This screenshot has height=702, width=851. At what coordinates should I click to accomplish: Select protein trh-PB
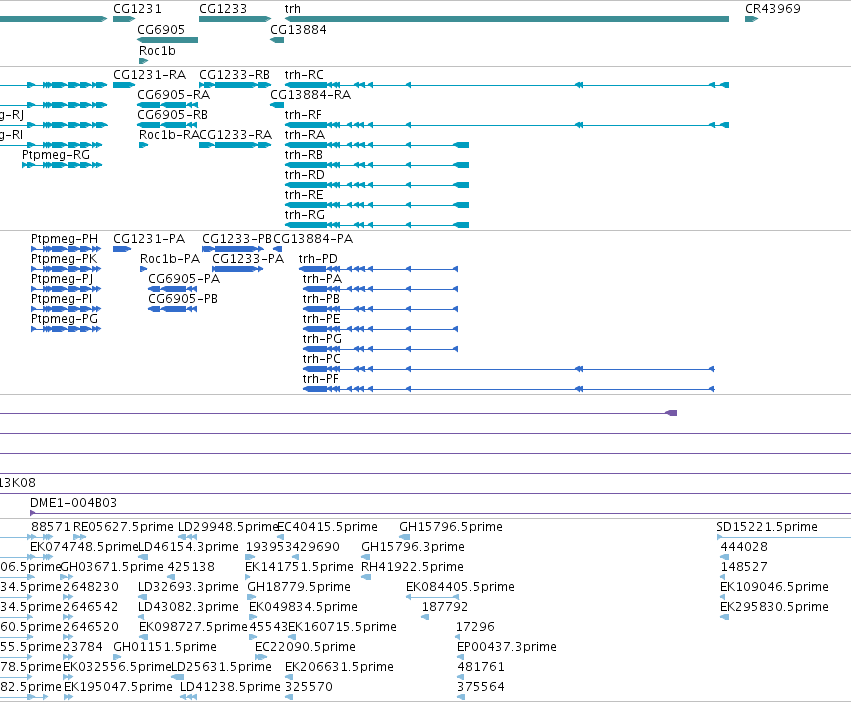tap(380, 309)
